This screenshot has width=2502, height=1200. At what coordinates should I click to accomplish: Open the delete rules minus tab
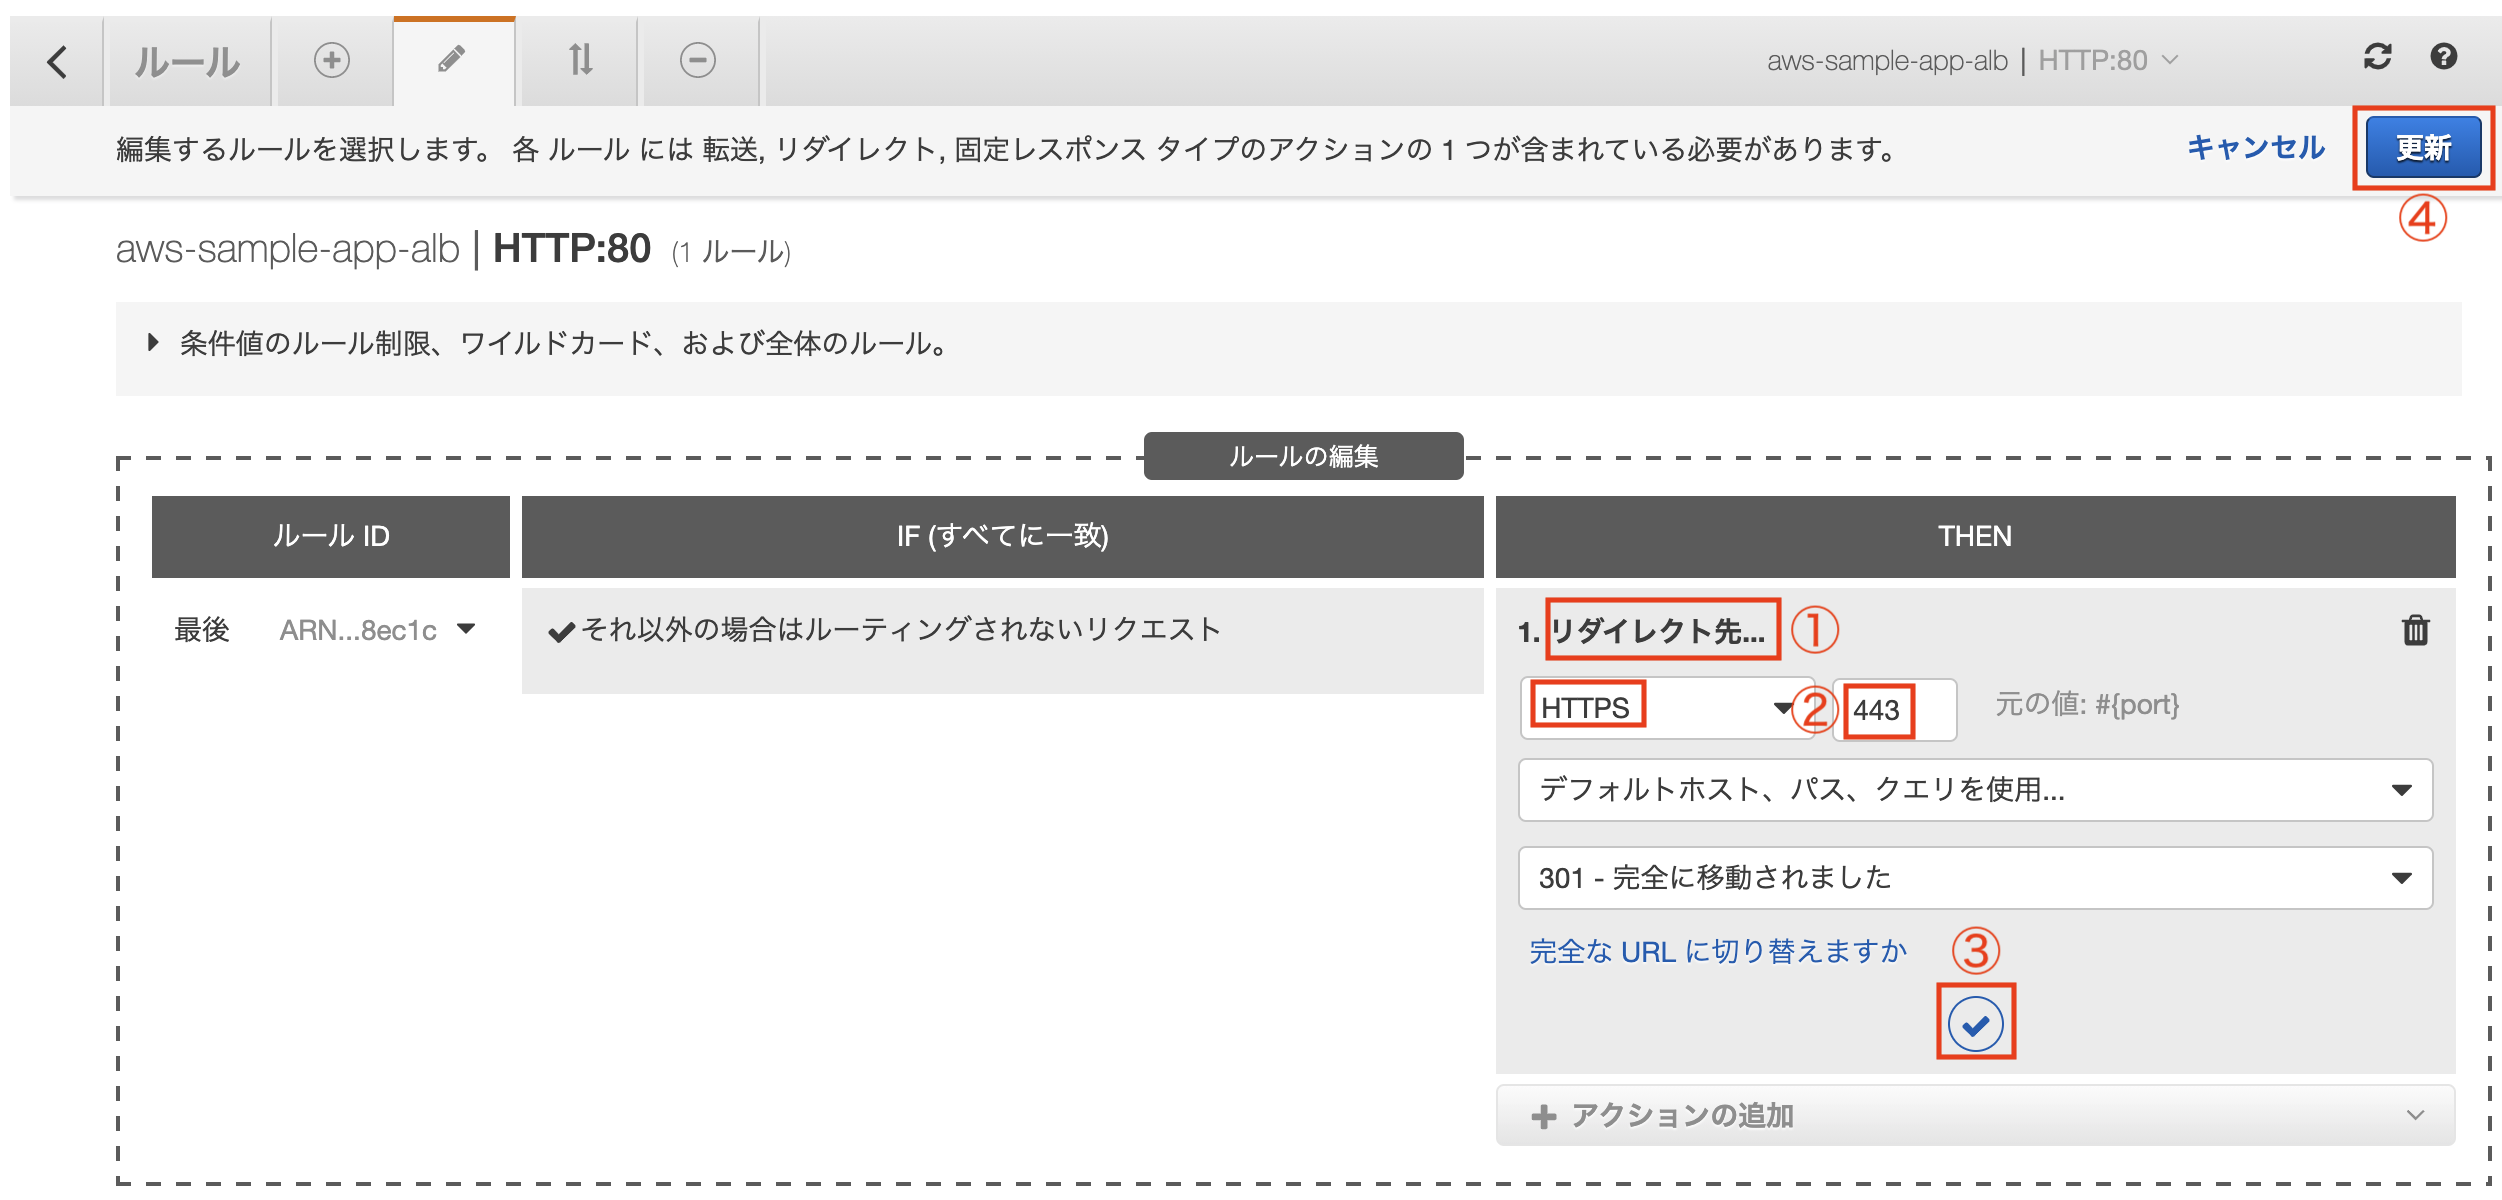click(x=698, y=60)
